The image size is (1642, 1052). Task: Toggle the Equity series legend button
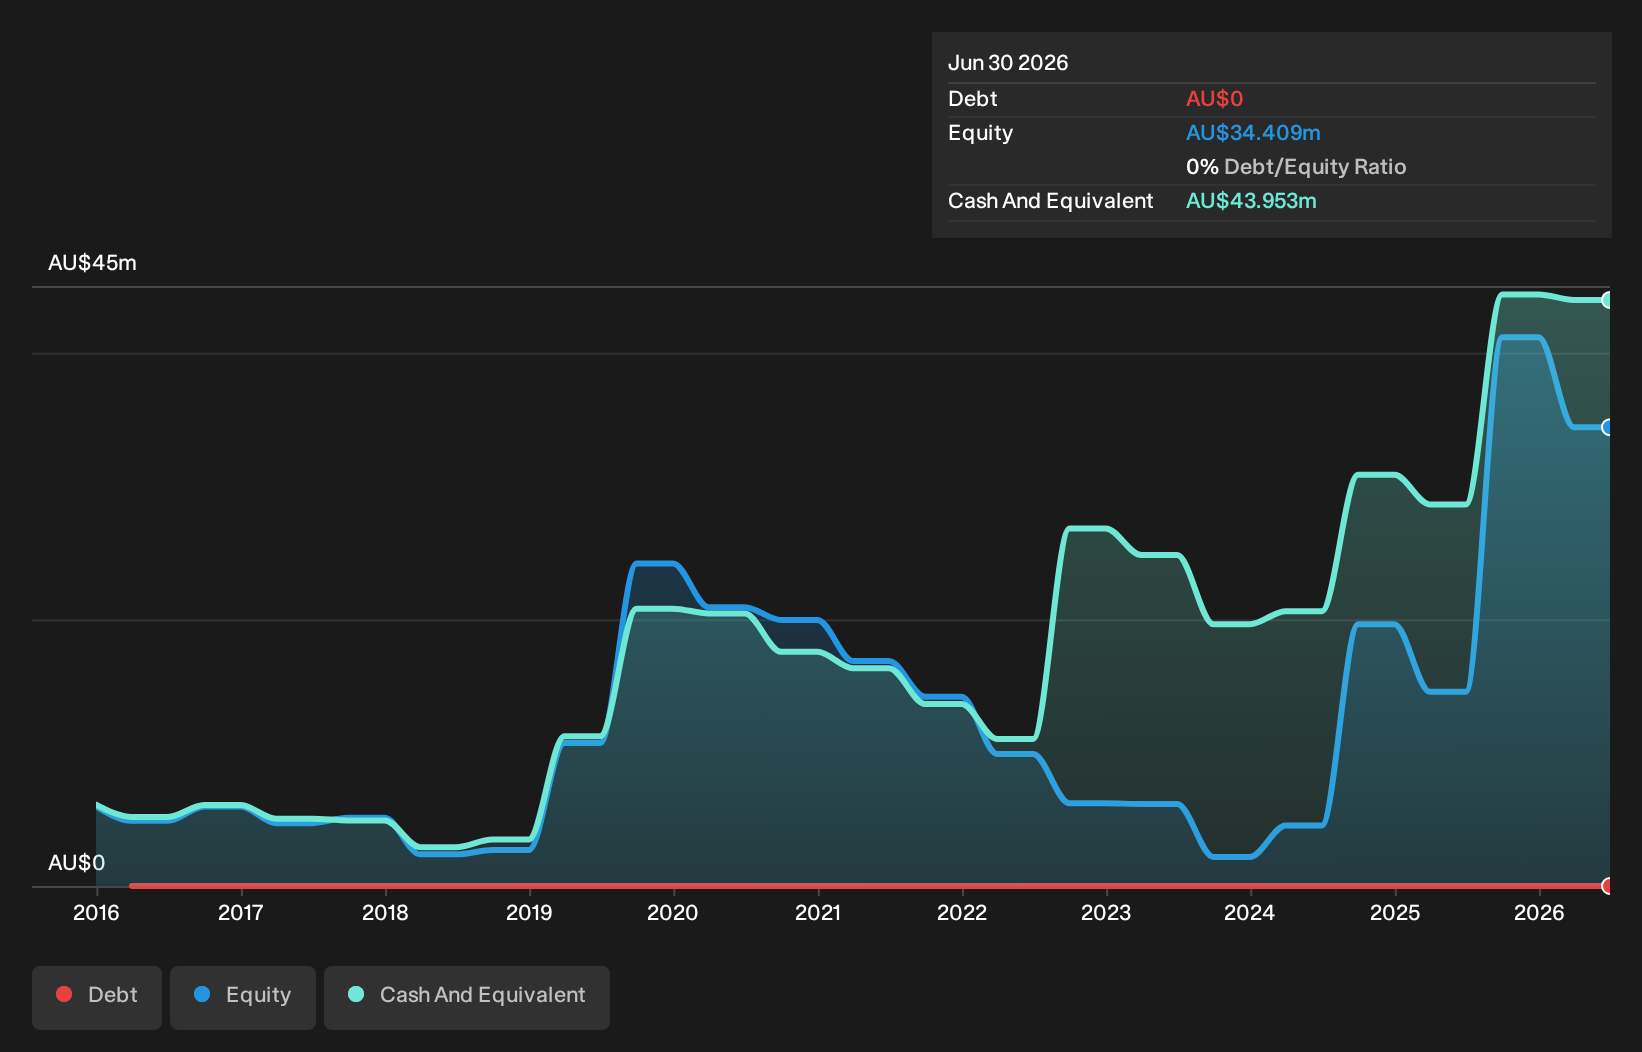pyautogui.click(x=243, y=997)
